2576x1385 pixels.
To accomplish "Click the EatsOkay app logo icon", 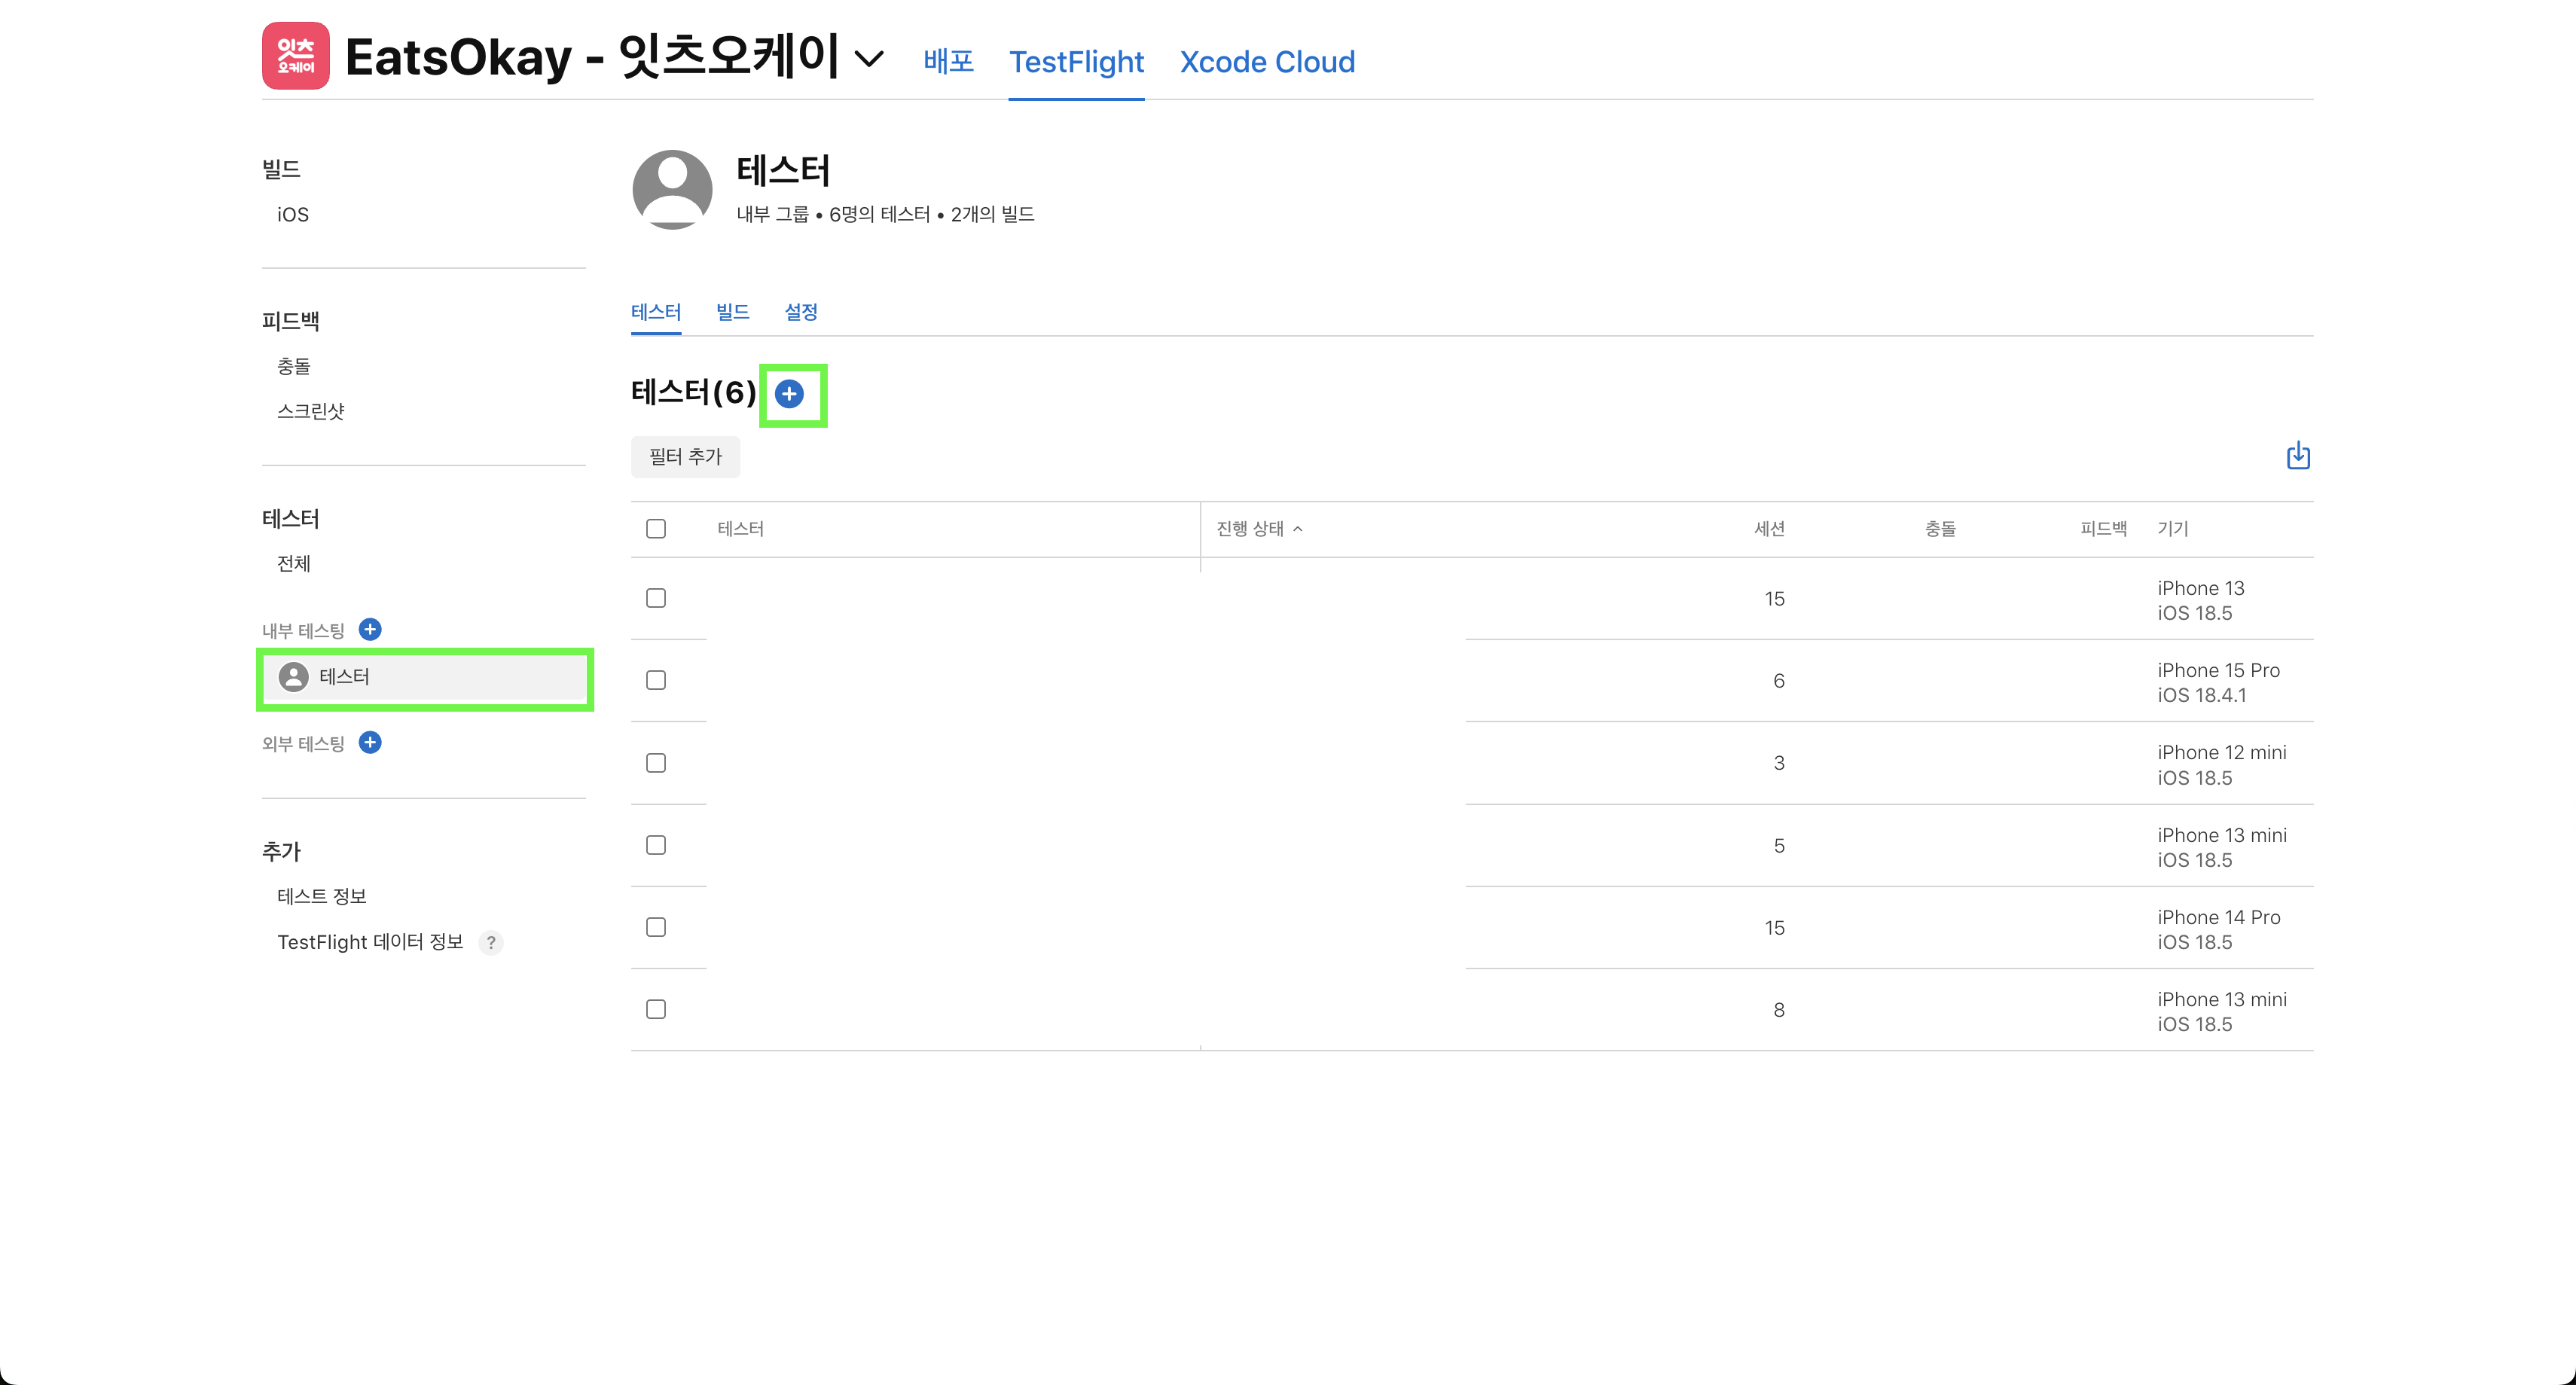I will point(295,56).
